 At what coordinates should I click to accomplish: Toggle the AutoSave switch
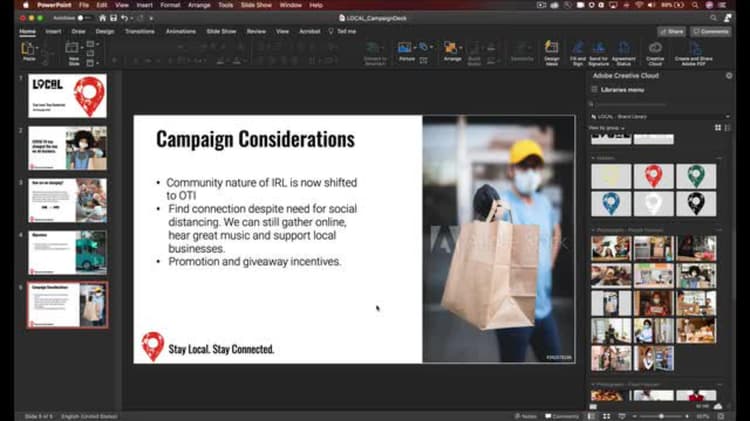[x=85, y=17]
